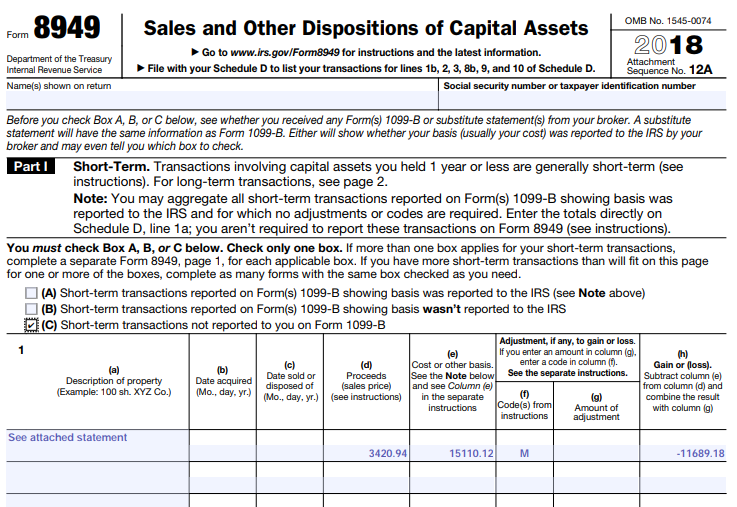This screenshot has height=507, width=737.
Task: Uncheck box (C) not reported on 1099-B
Action: pos(32,326)
